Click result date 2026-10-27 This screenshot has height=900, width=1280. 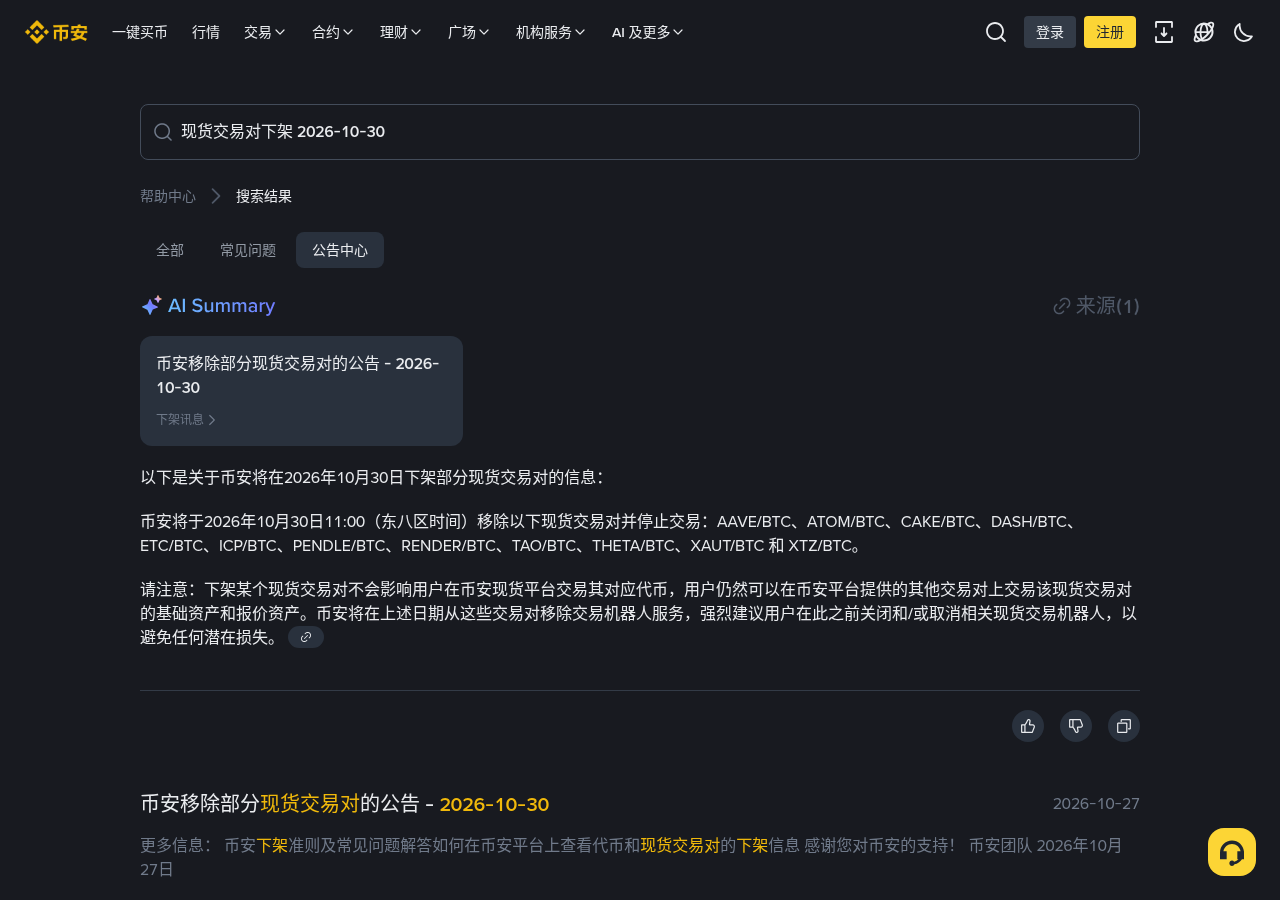pos(1096,804)
